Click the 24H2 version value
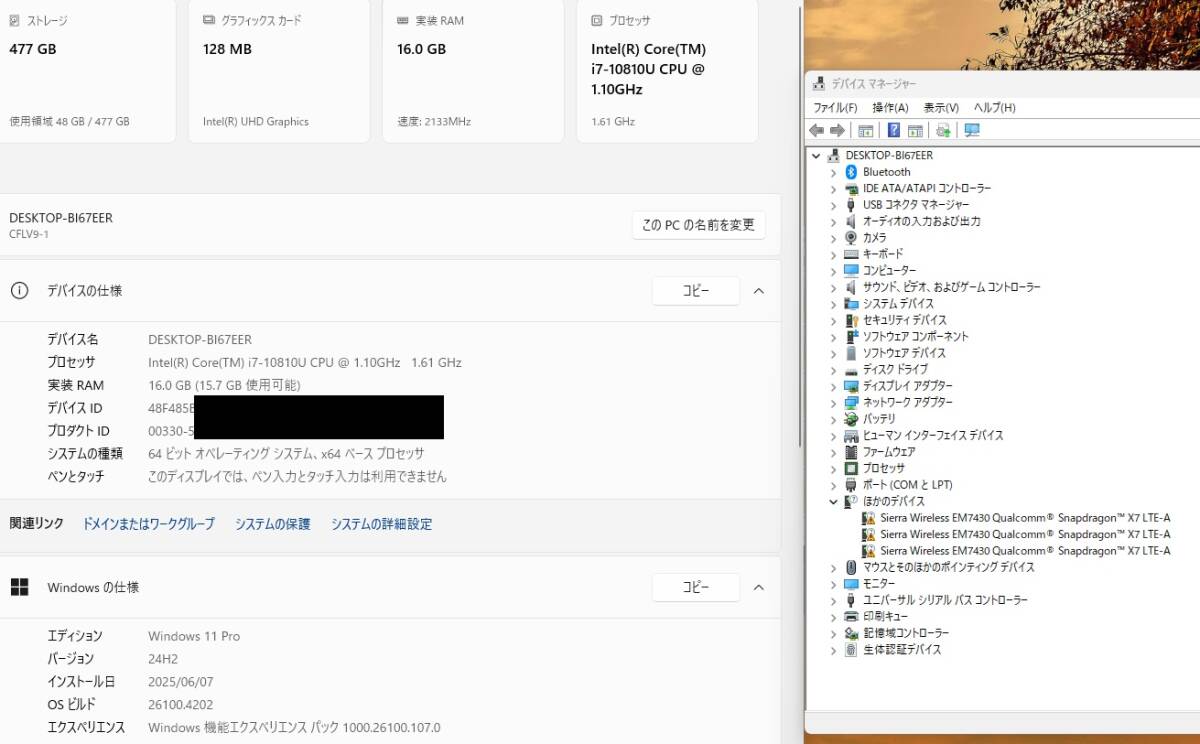 tap(161, 659)
